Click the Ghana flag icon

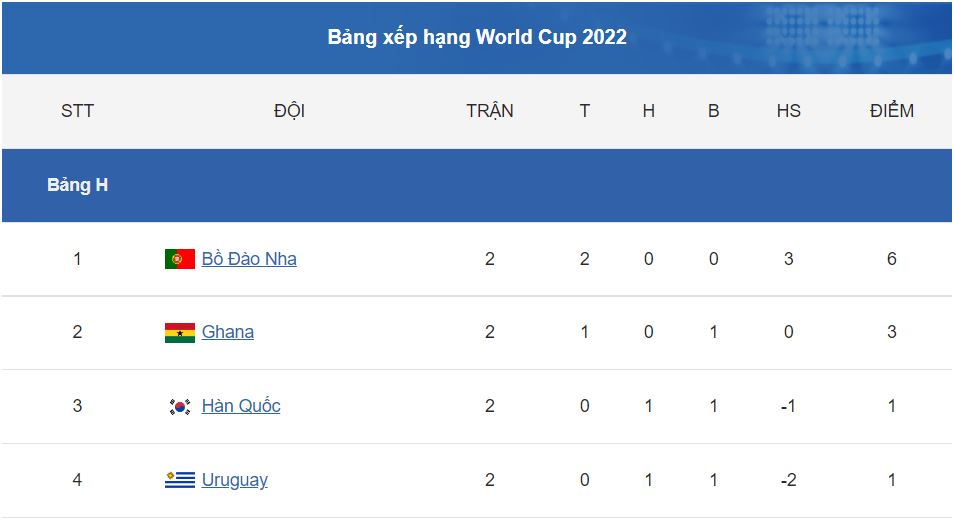click(179, 333)
